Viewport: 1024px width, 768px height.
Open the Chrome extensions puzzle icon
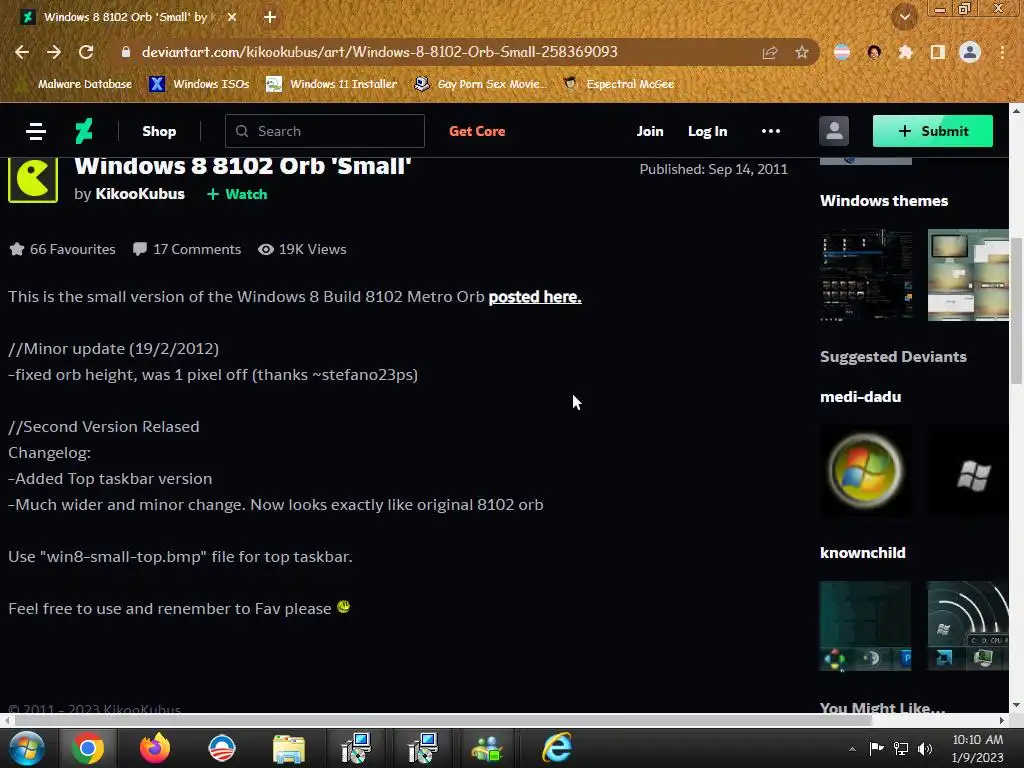click(906, 52)
